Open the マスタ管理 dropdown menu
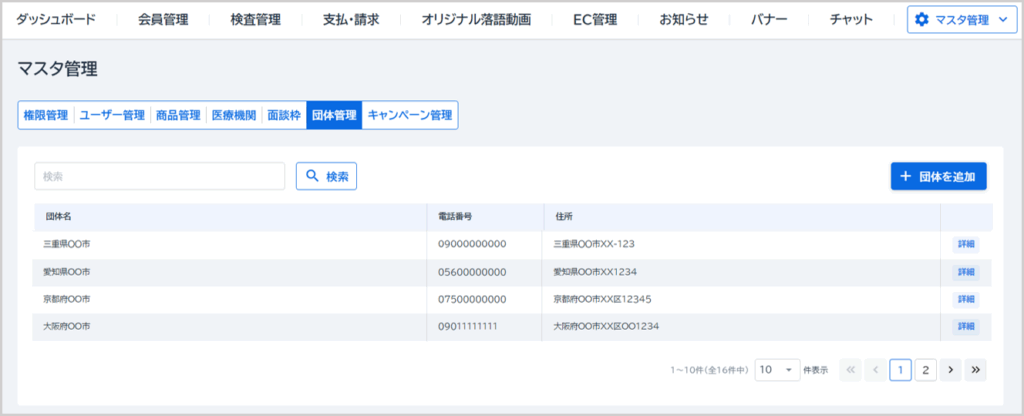The image size is (1024, 416). click(961, 19)
